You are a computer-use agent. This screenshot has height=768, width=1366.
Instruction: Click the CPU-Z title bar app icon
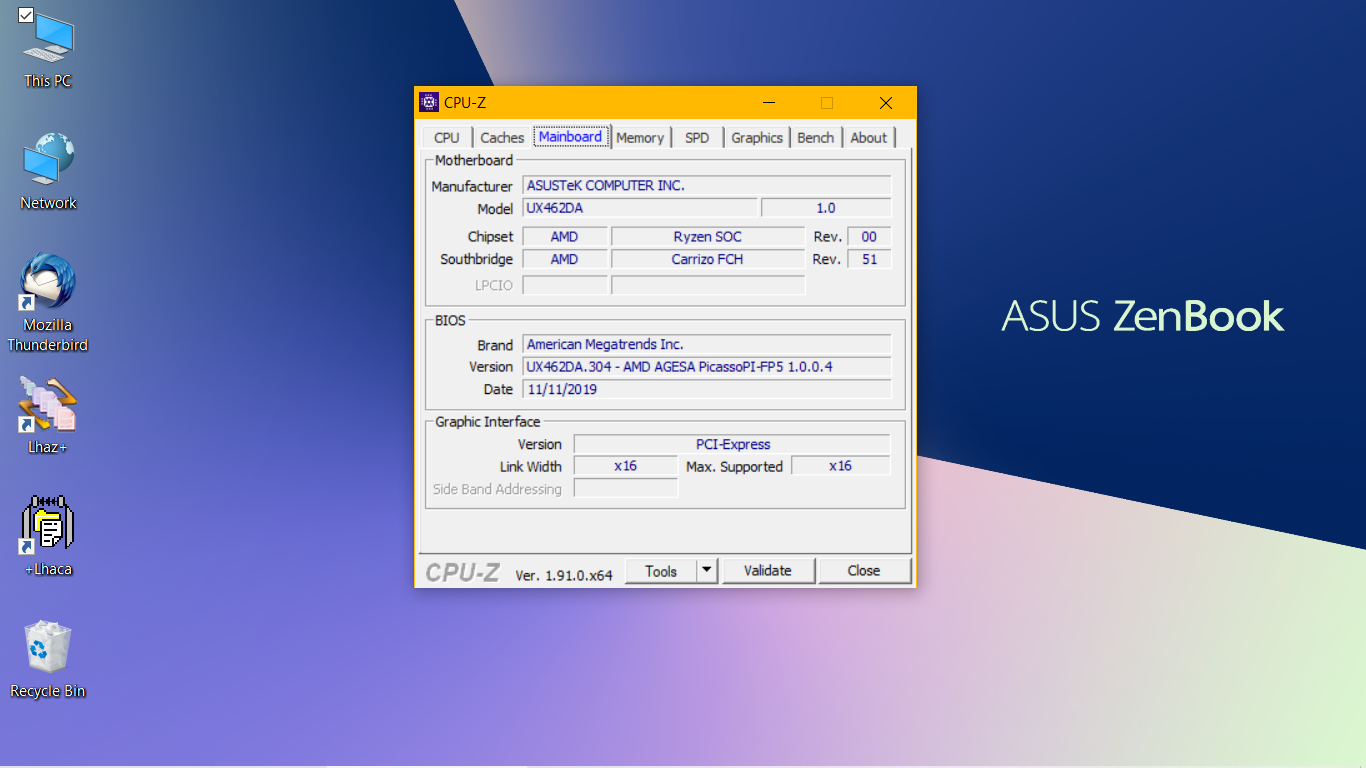click(x=429, y=102)
